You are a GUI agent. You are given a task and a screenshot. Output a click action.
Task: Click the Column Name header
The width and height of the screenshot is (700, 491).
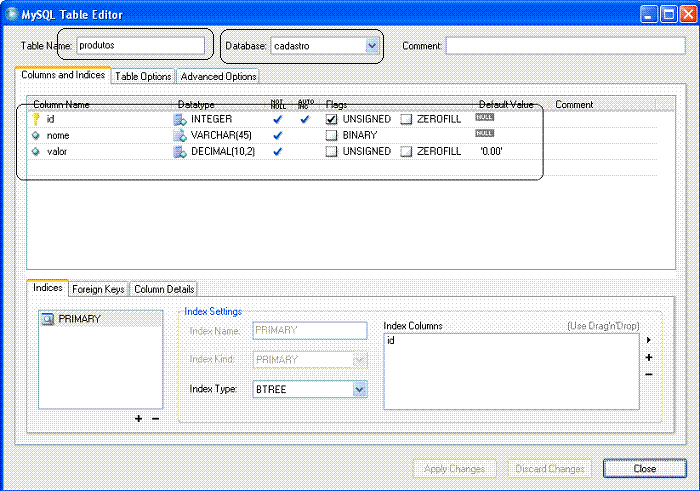coord(61,104)
